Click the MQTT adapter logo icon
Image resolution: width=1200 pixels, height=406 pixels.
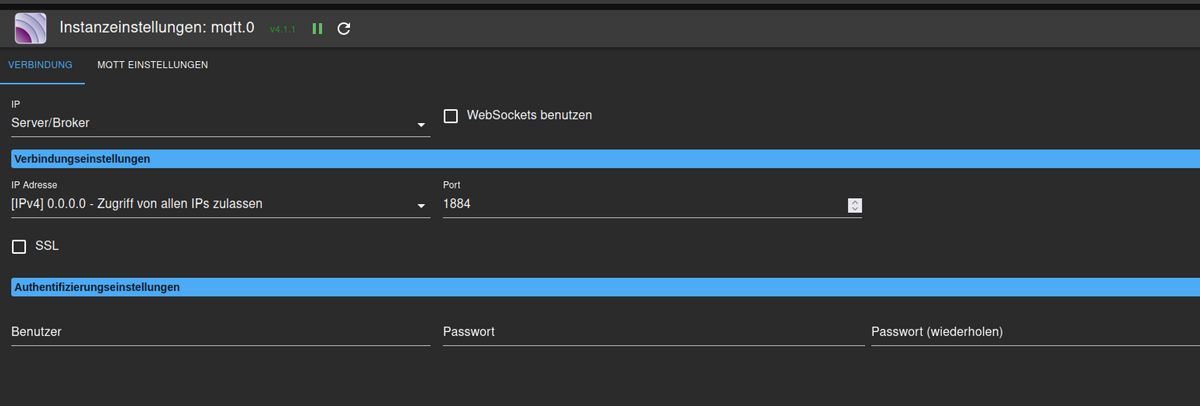[31, 28]
